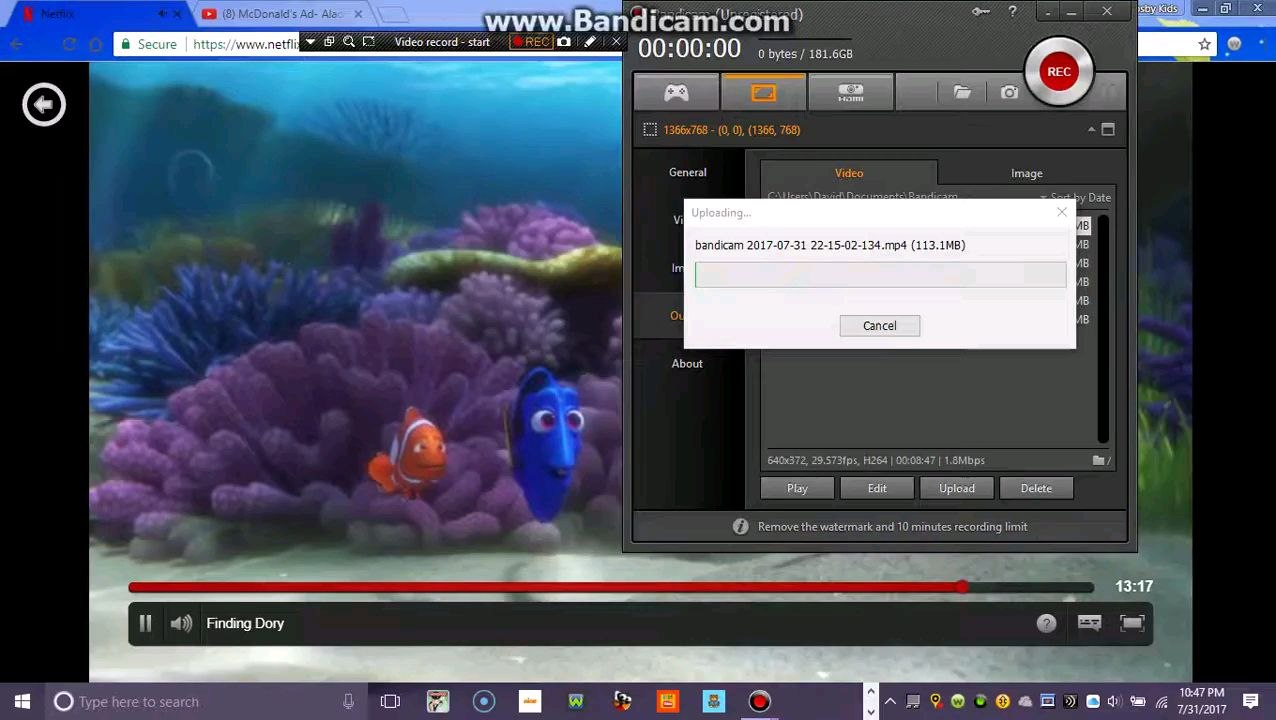Edit the selected Bandicam video
1276x720 pixels.
(877, 488)
